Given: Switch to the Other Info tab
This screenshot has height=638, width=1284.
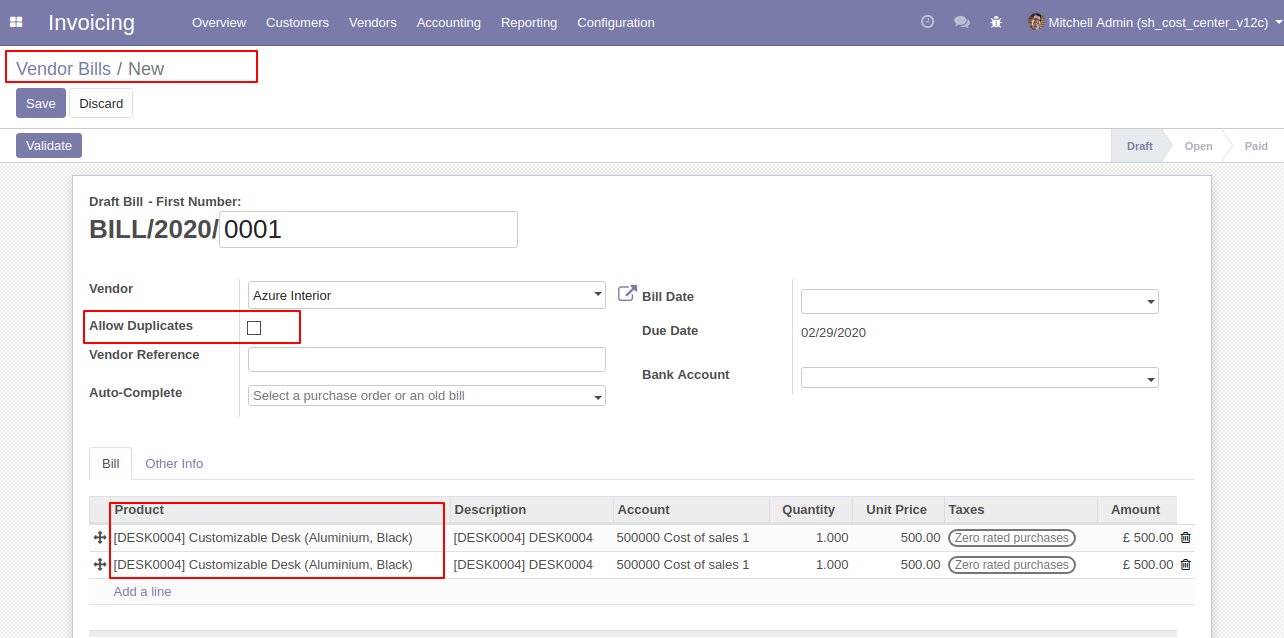Looking at the screenshot, I should pyautogui.click(x=174, y=464).
